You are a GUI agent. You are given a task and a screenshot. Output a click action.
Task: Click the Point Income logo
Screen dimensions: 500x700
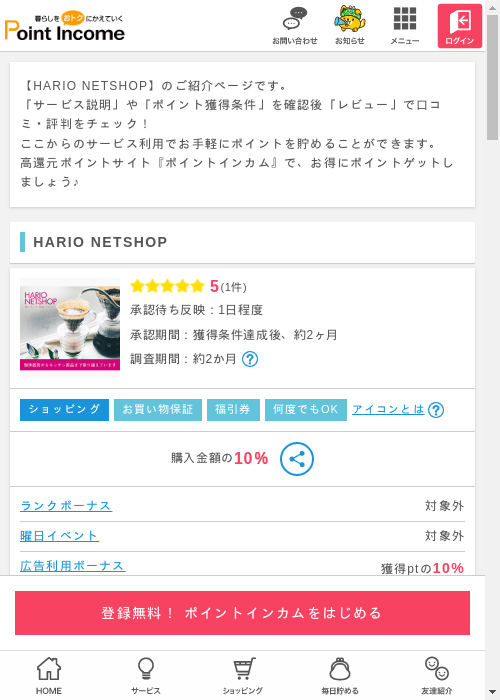tap(65, 26)
